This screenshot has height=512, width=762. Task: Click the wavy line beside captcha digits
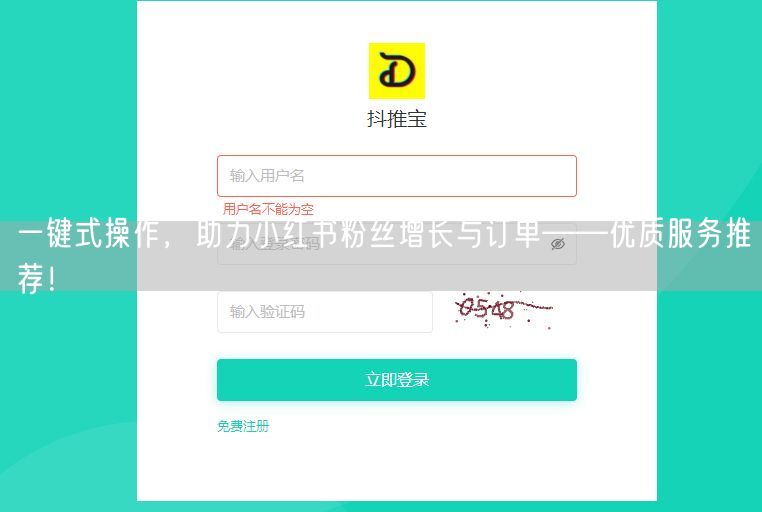(x=534, y=307)
